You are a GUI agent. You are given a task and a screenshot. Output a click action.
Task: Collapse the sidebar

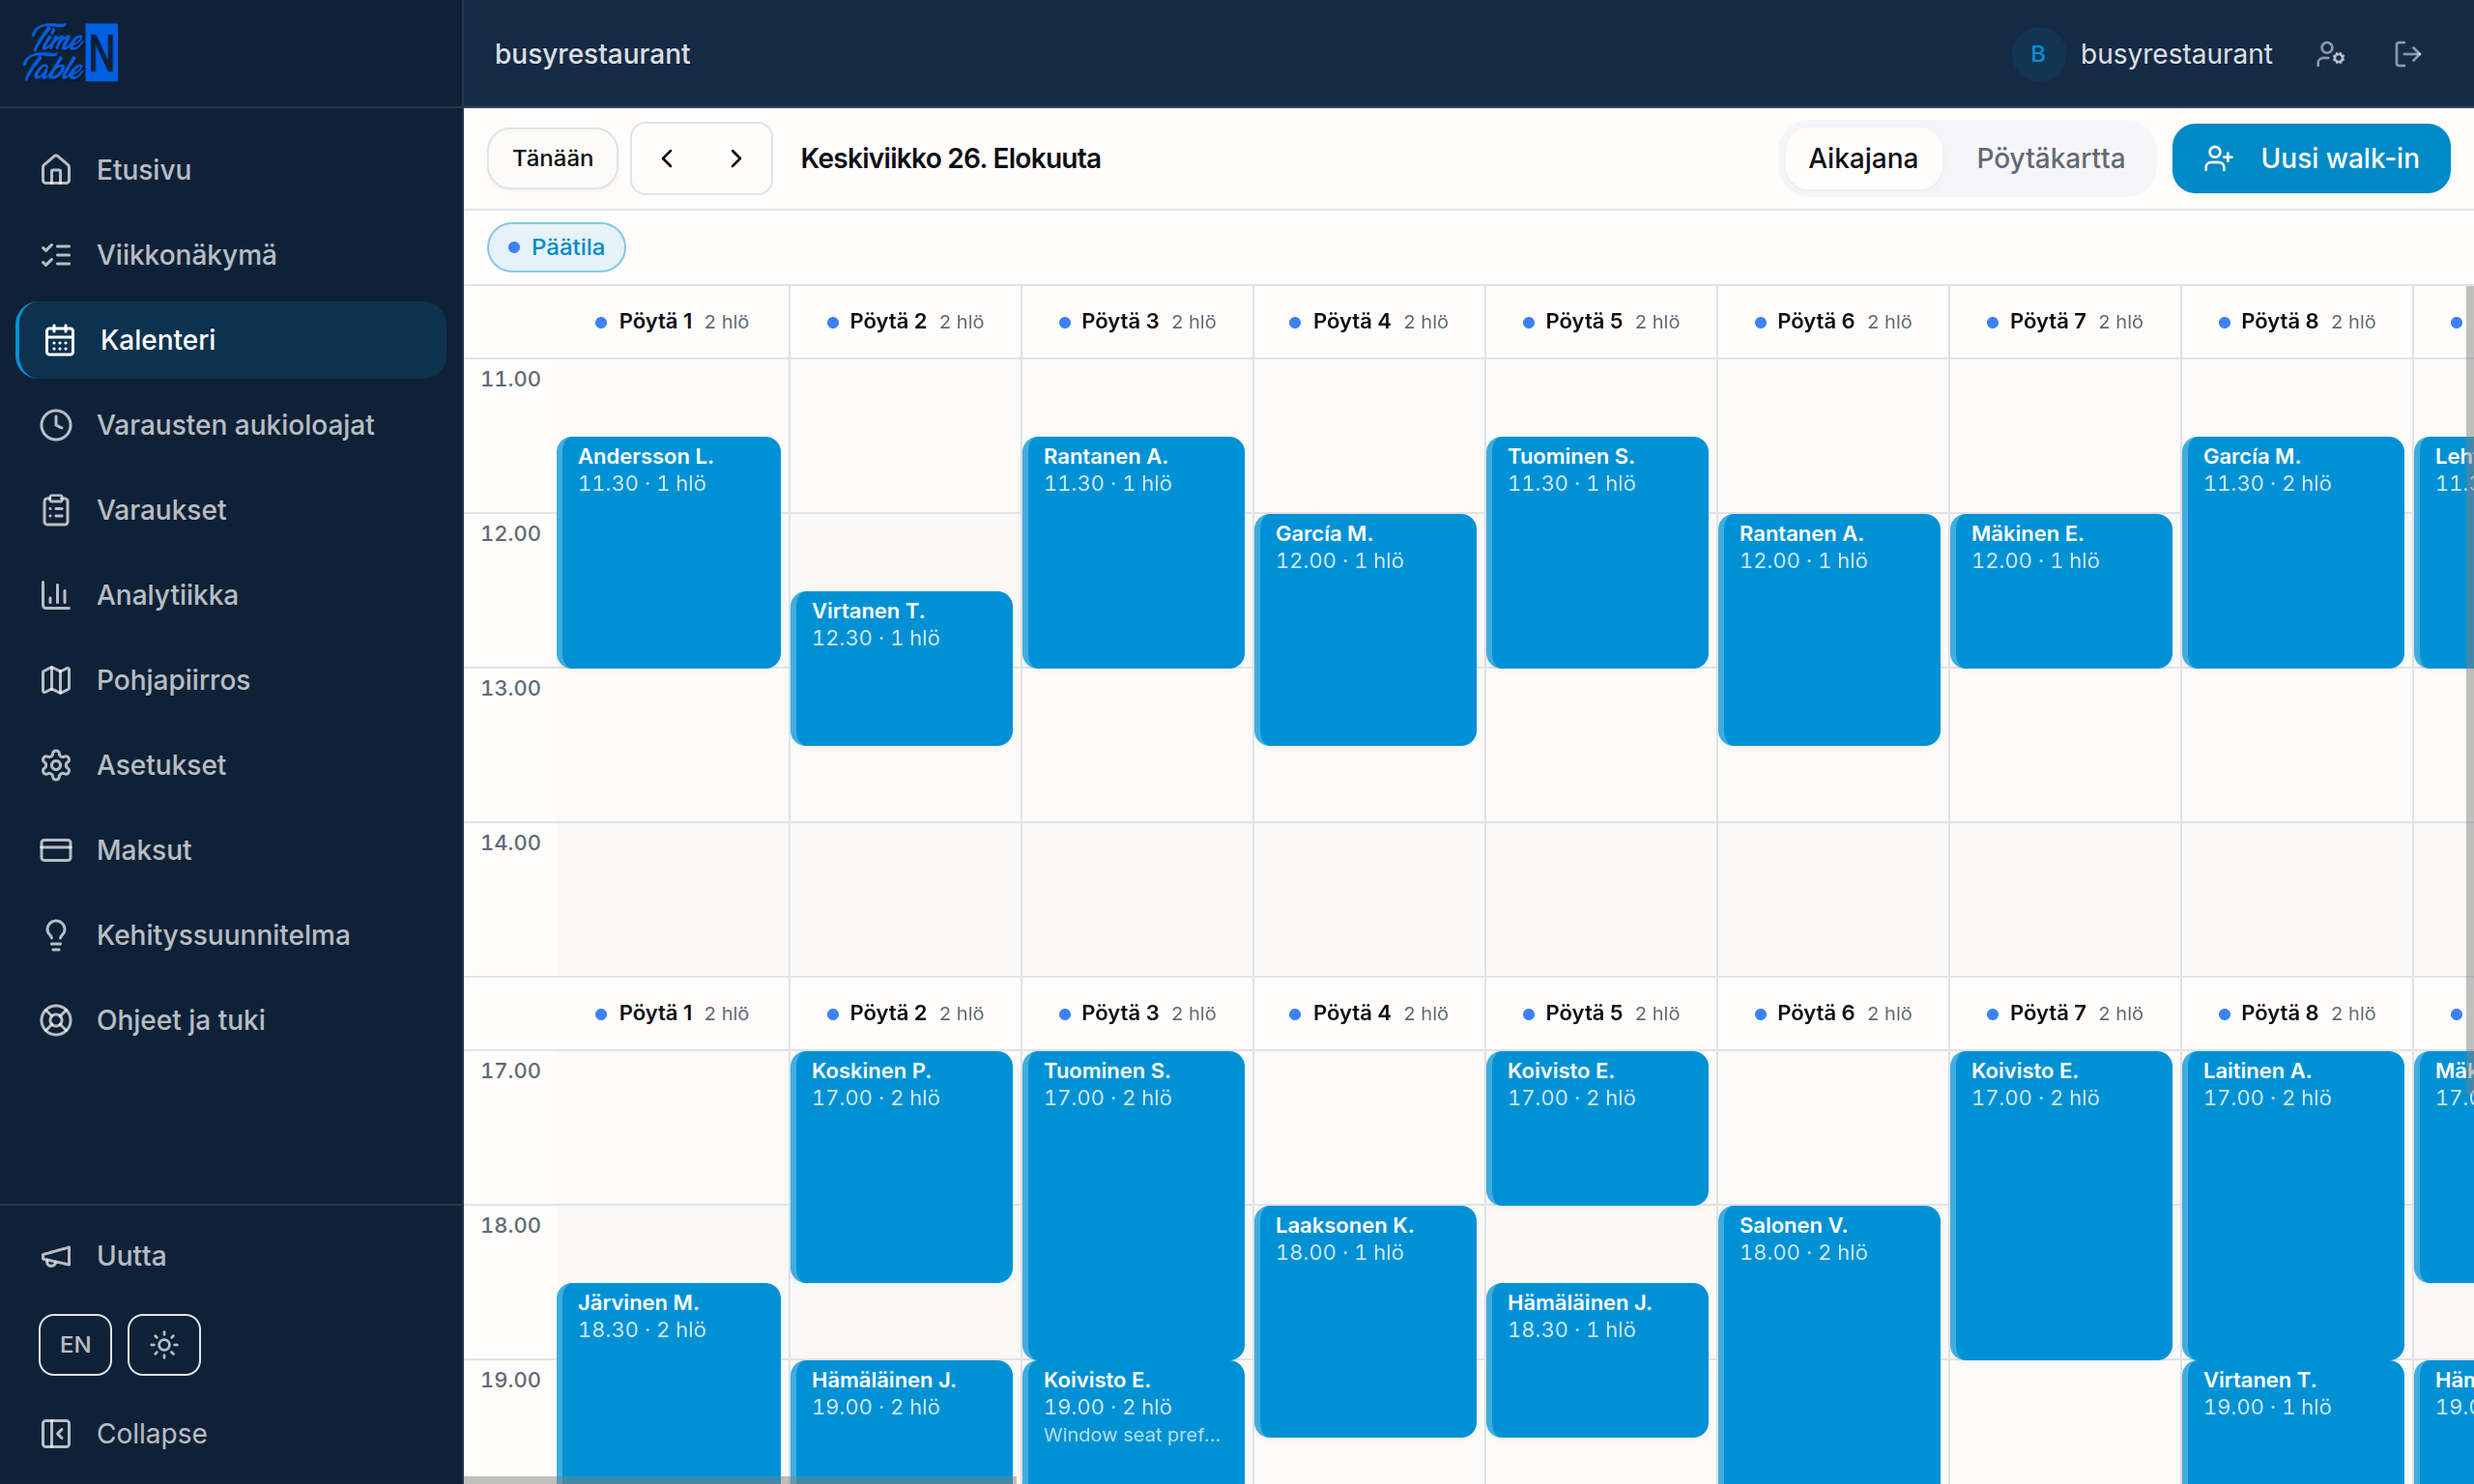[x=231, y=1434]
